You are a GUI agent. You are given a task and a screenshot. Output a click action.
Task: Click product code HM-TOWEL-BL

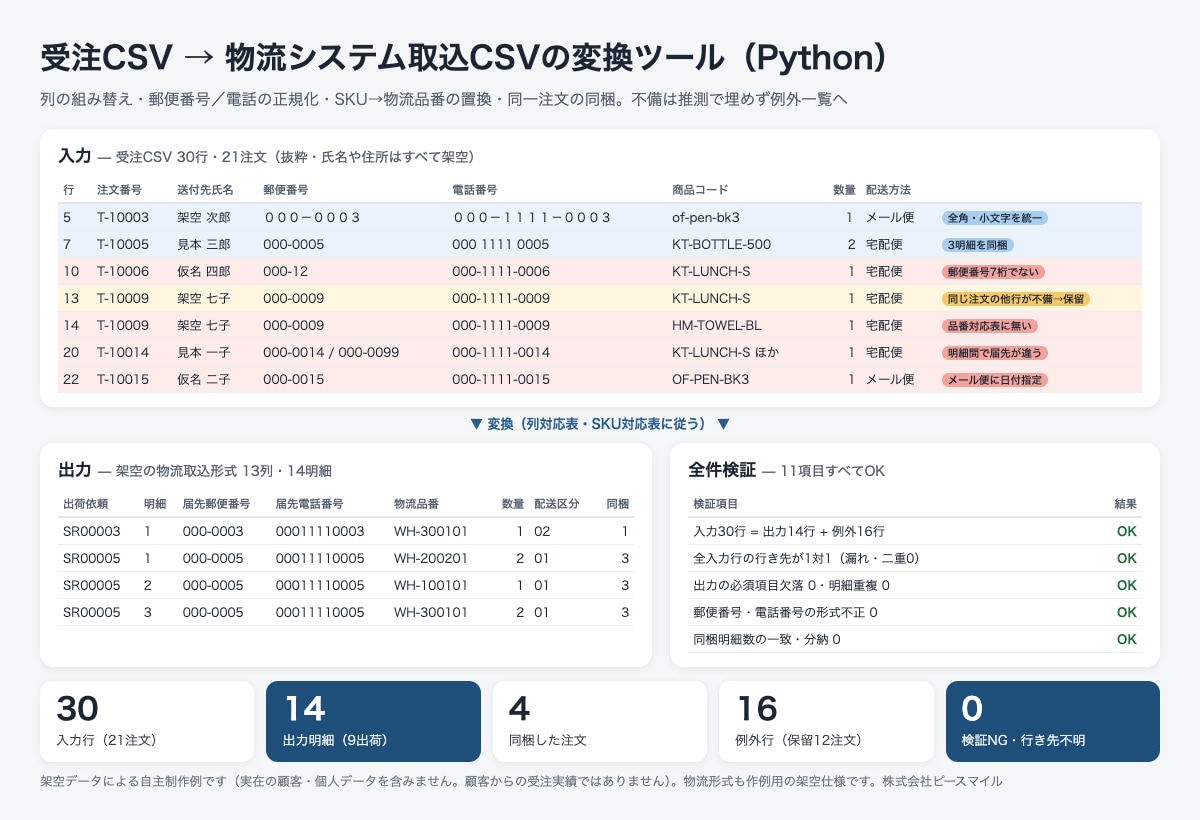717,325
